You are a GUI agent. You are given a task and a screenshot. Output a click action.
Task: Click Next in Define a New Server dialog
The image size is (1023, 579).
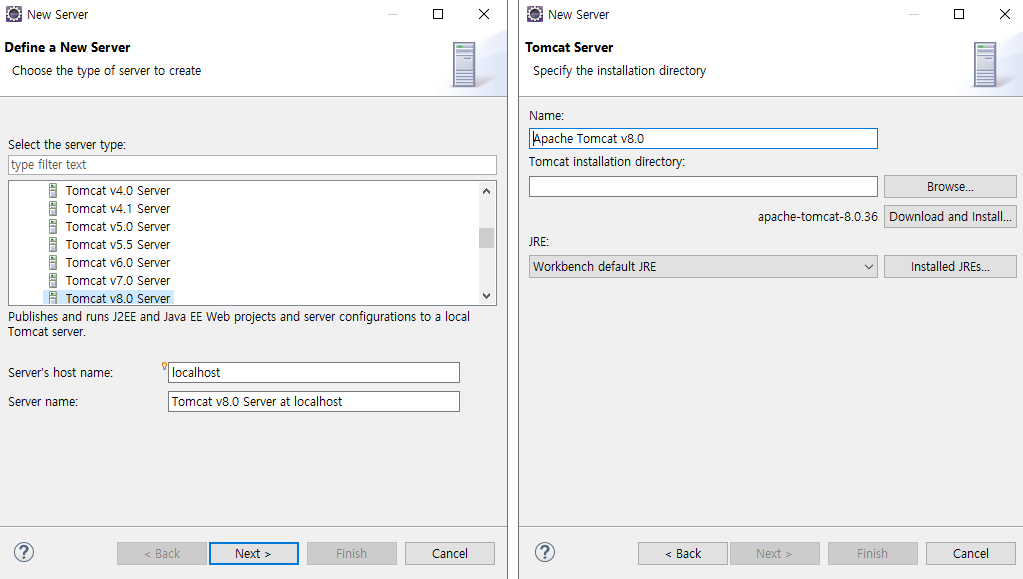tap(254, 554)
